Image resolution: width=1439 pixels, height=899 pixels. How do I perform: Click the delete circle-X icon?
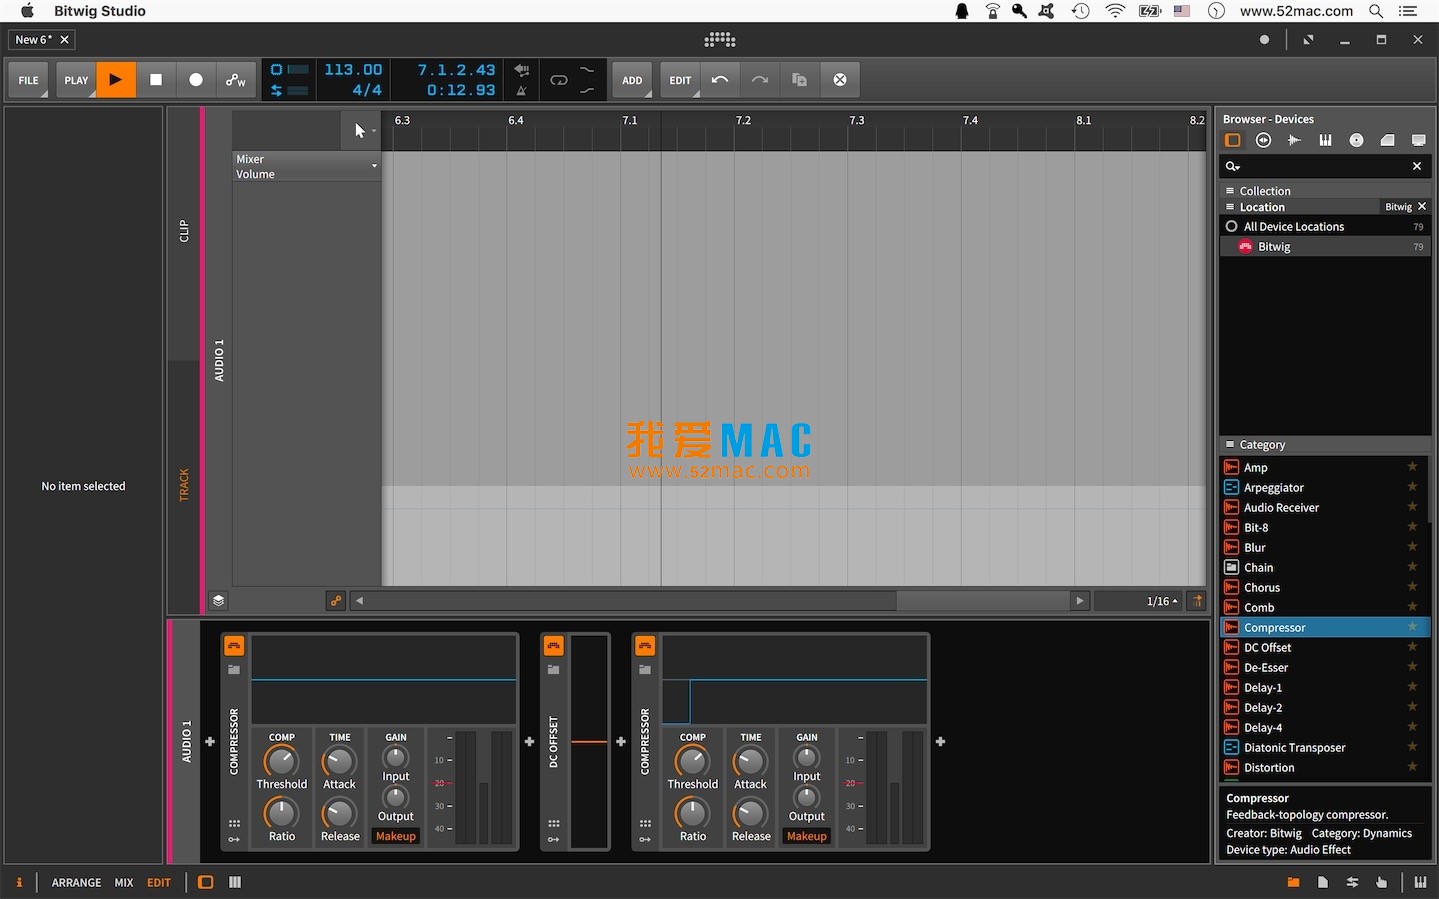tap(840, 80)
